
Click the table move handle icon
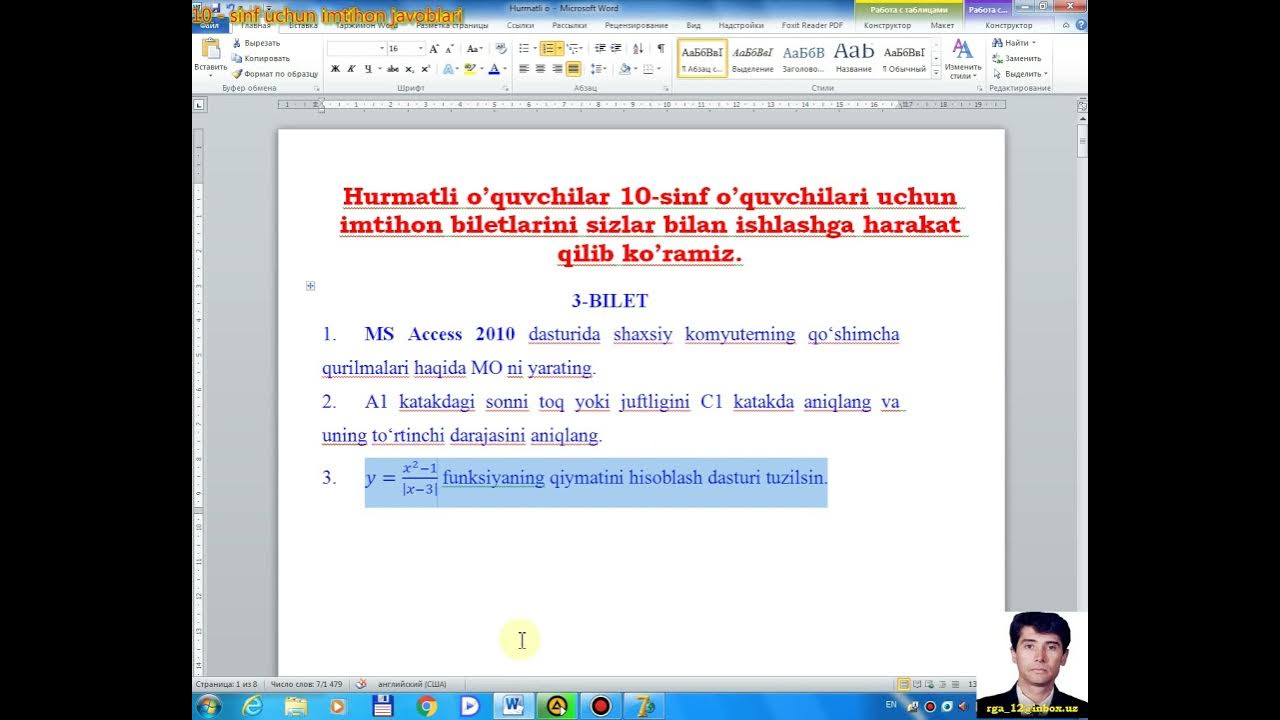click(x=310, y=286)
